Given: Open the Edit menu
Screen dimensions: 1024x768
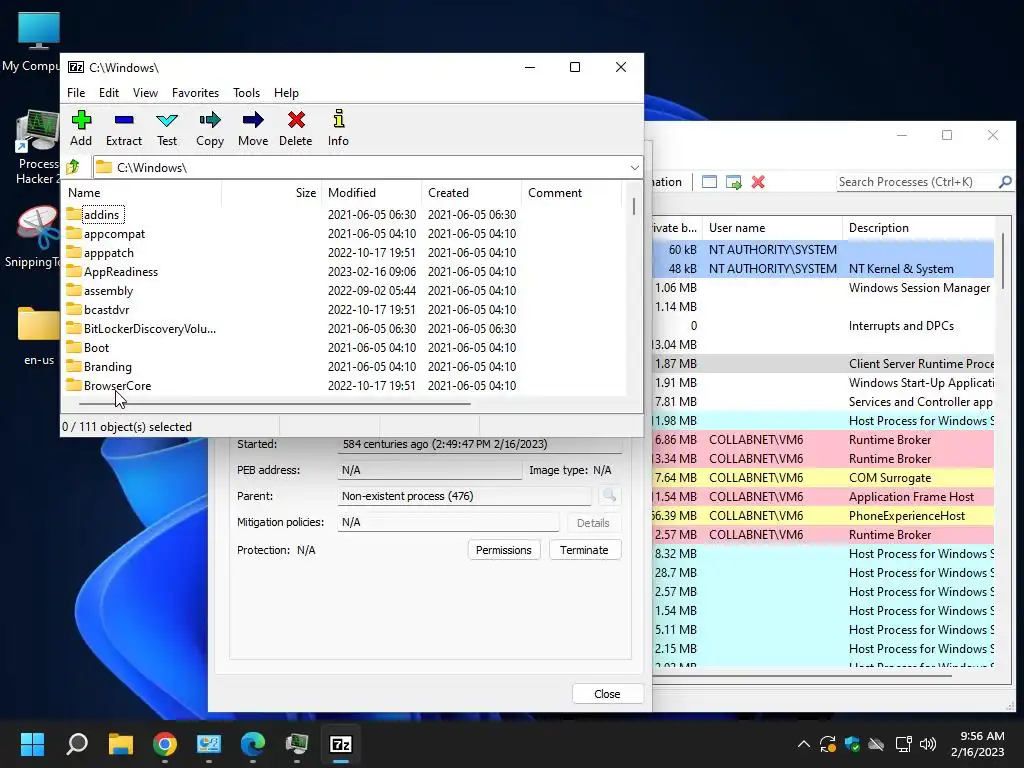Looking at the screenshot, I should (x=108, y=93).
